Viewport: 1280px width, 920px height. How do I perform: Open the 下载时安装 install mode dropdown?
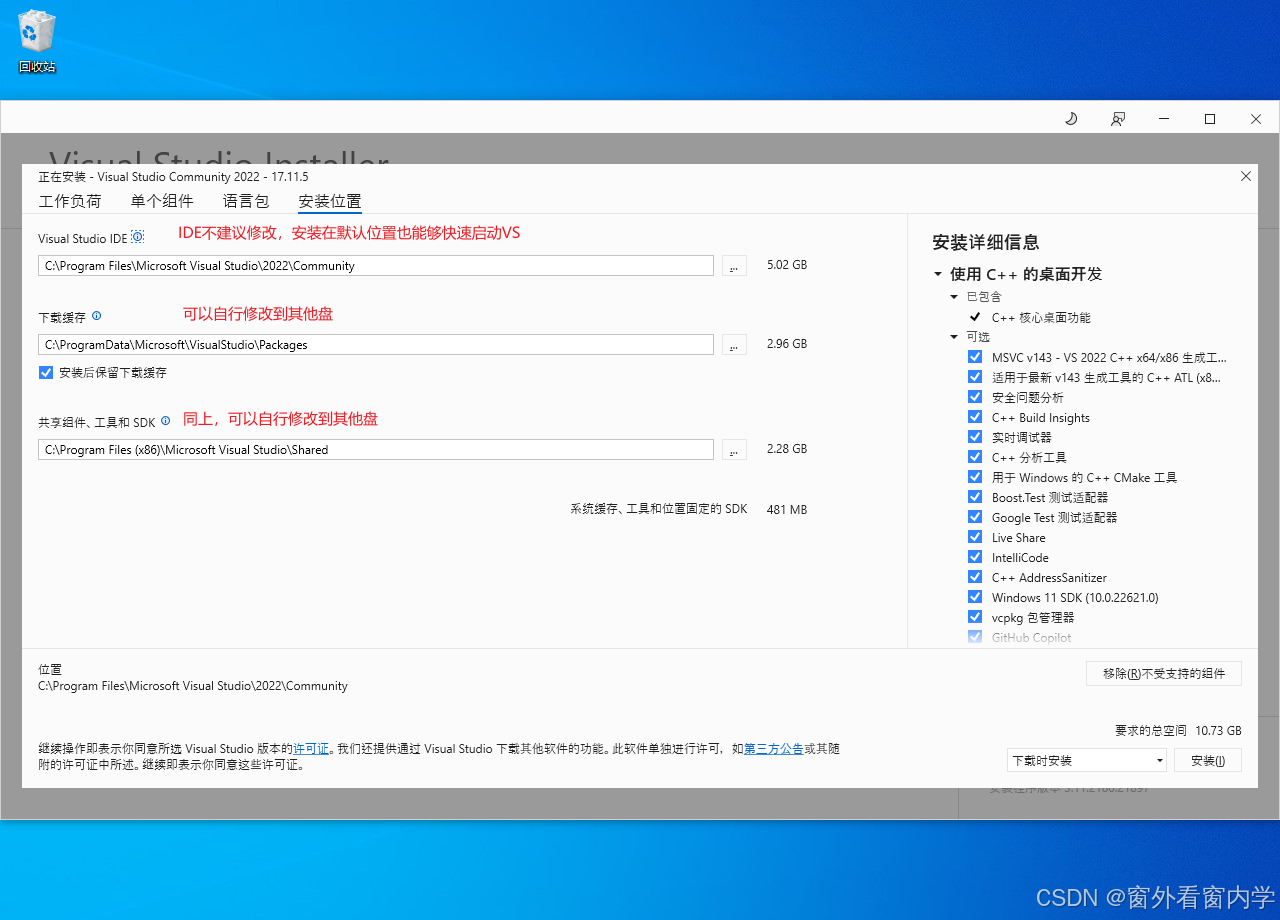click(x=1087, y=760)
